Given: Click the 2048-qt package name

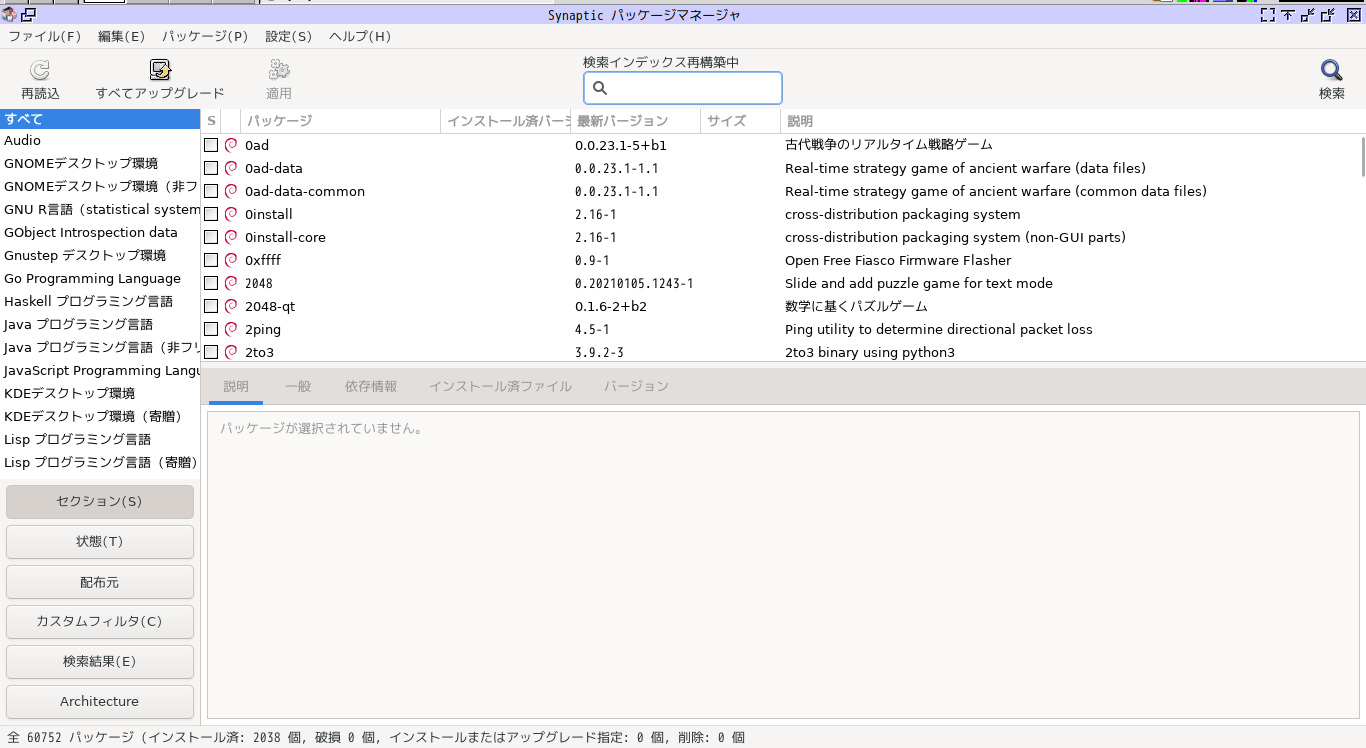Looking at the screenshot, I should point(271,306).
